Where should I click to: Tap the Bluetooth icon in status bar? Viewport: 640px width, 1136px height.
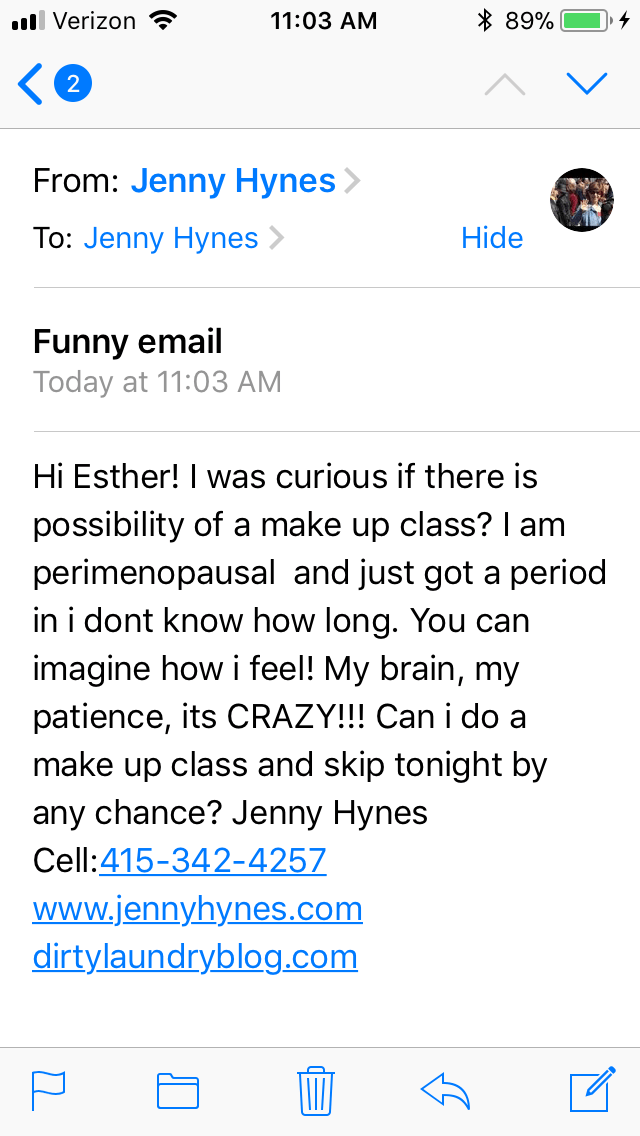click(x=485, y=20)
